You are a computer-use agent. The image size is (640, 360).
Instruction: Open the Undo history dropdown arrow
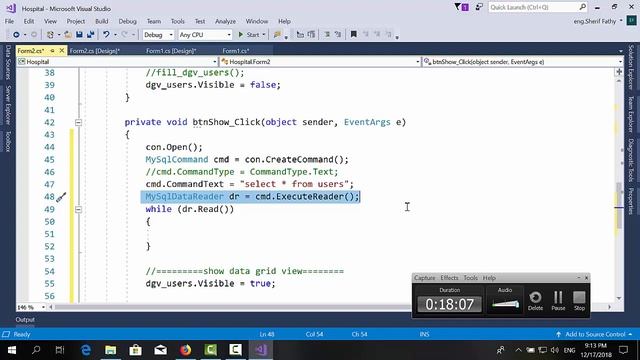point(115,35)
